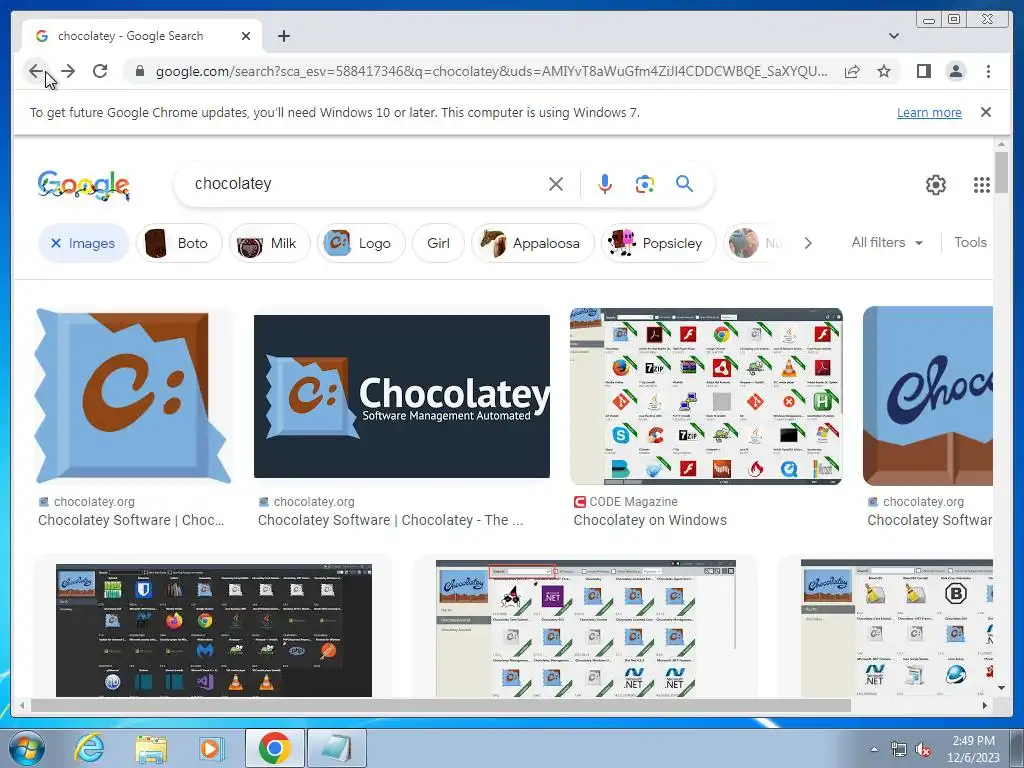Screen dimensions: 1024x768
Task: Click the volume icon in system tray
Action: coord(923,749)
